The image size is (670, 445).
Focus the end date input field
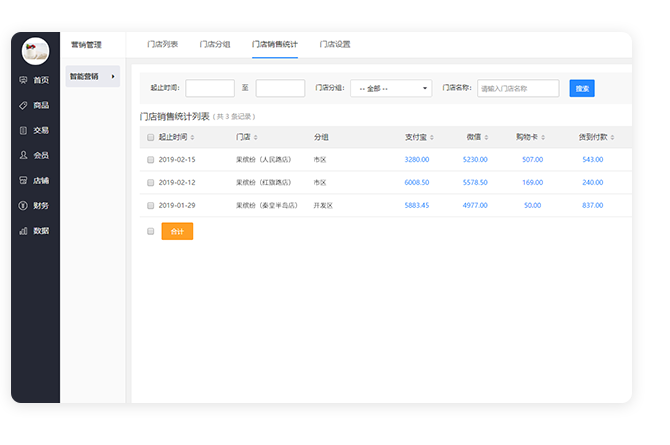pos(280,88)
